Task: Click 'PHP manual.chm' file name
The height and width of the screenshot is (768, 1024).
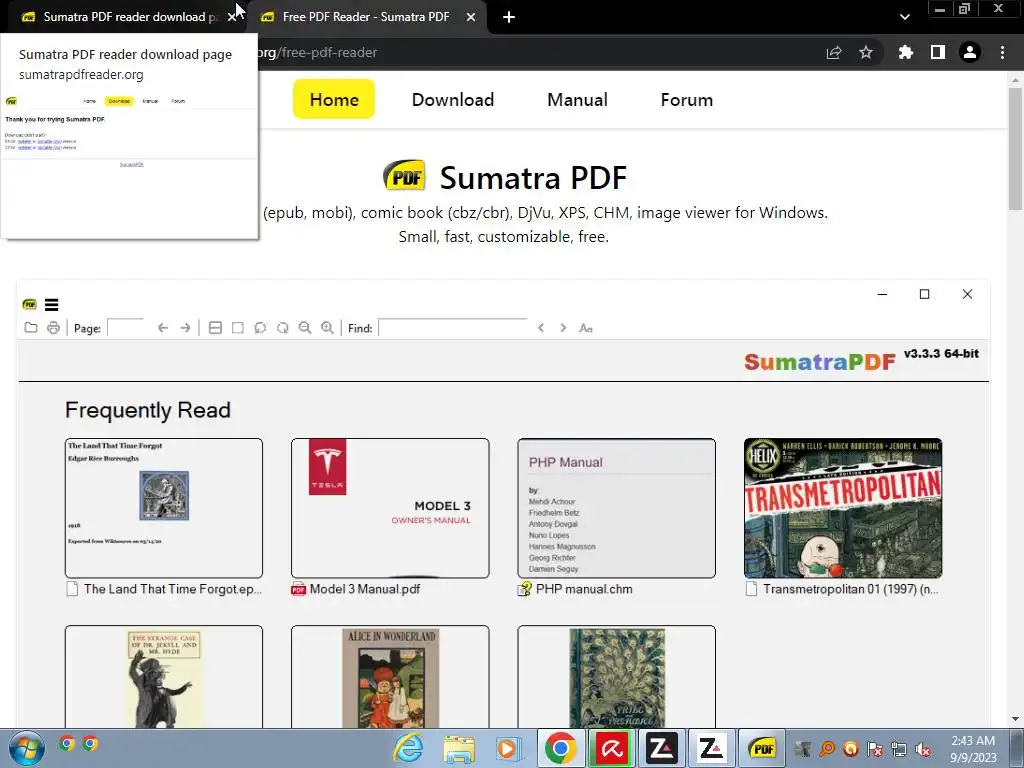Action: (584, 589)
